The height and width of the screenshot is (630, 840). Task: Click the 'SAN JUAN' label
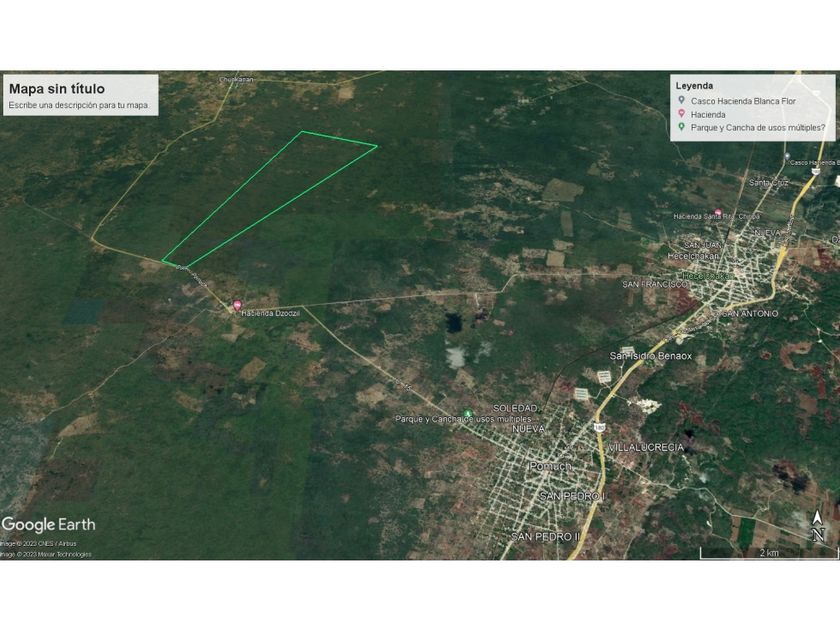pyautogui.click(x=703, y=245)
